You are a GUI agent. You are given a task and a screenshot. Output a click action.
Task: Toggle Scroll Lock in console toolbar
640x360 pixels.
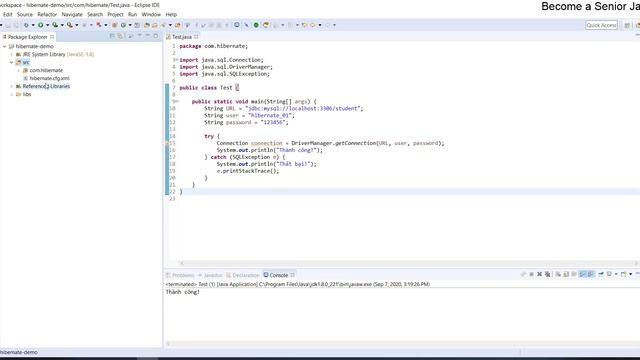point(566,274)
